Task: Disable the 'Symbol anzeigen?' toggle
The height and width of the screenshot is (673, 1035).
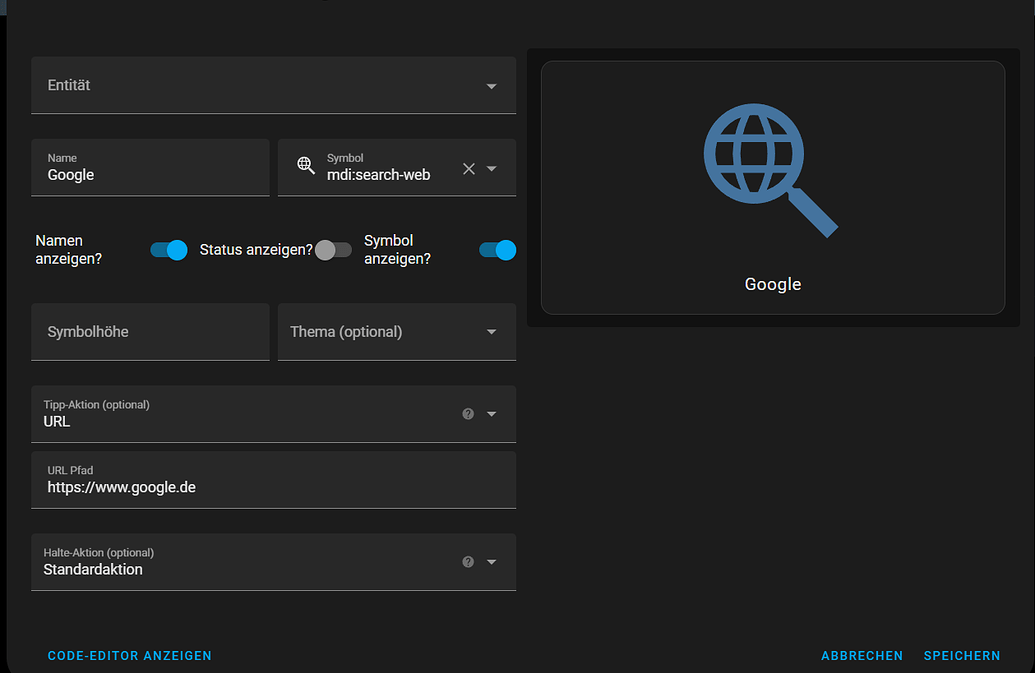Action: tap(496, 250)
